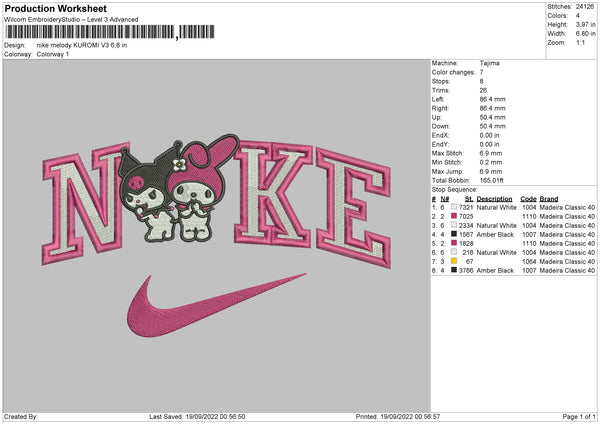Click the Height value 3.97 in

point(585,24)
